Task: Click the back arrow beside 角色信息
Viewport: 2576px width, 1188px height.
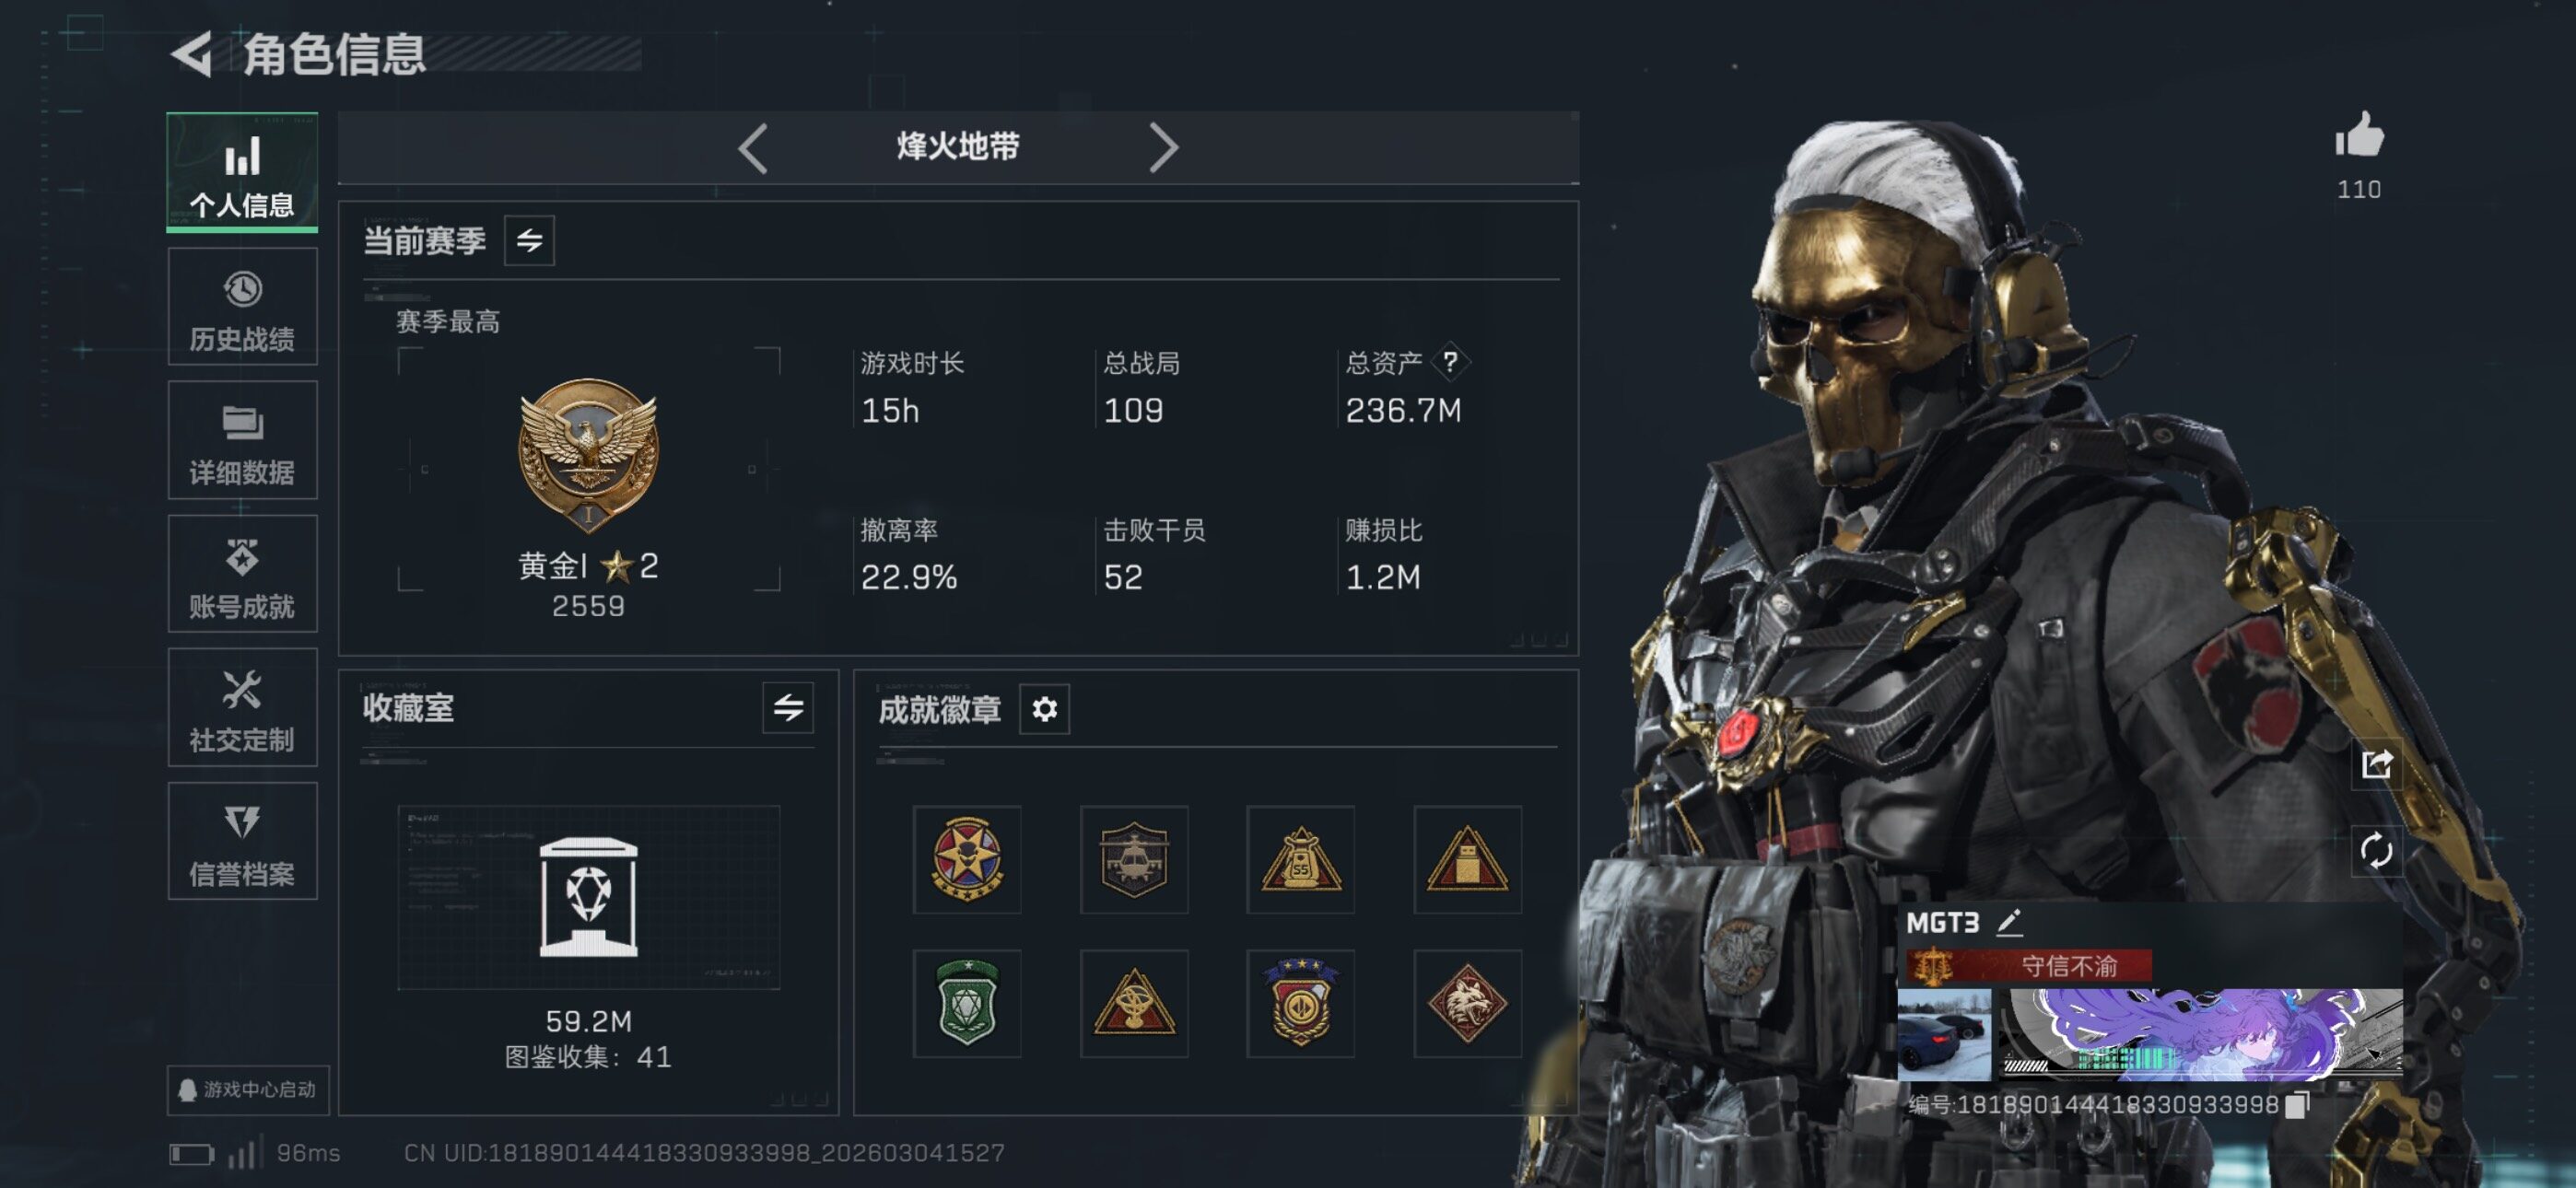Action: pos(192,54)
